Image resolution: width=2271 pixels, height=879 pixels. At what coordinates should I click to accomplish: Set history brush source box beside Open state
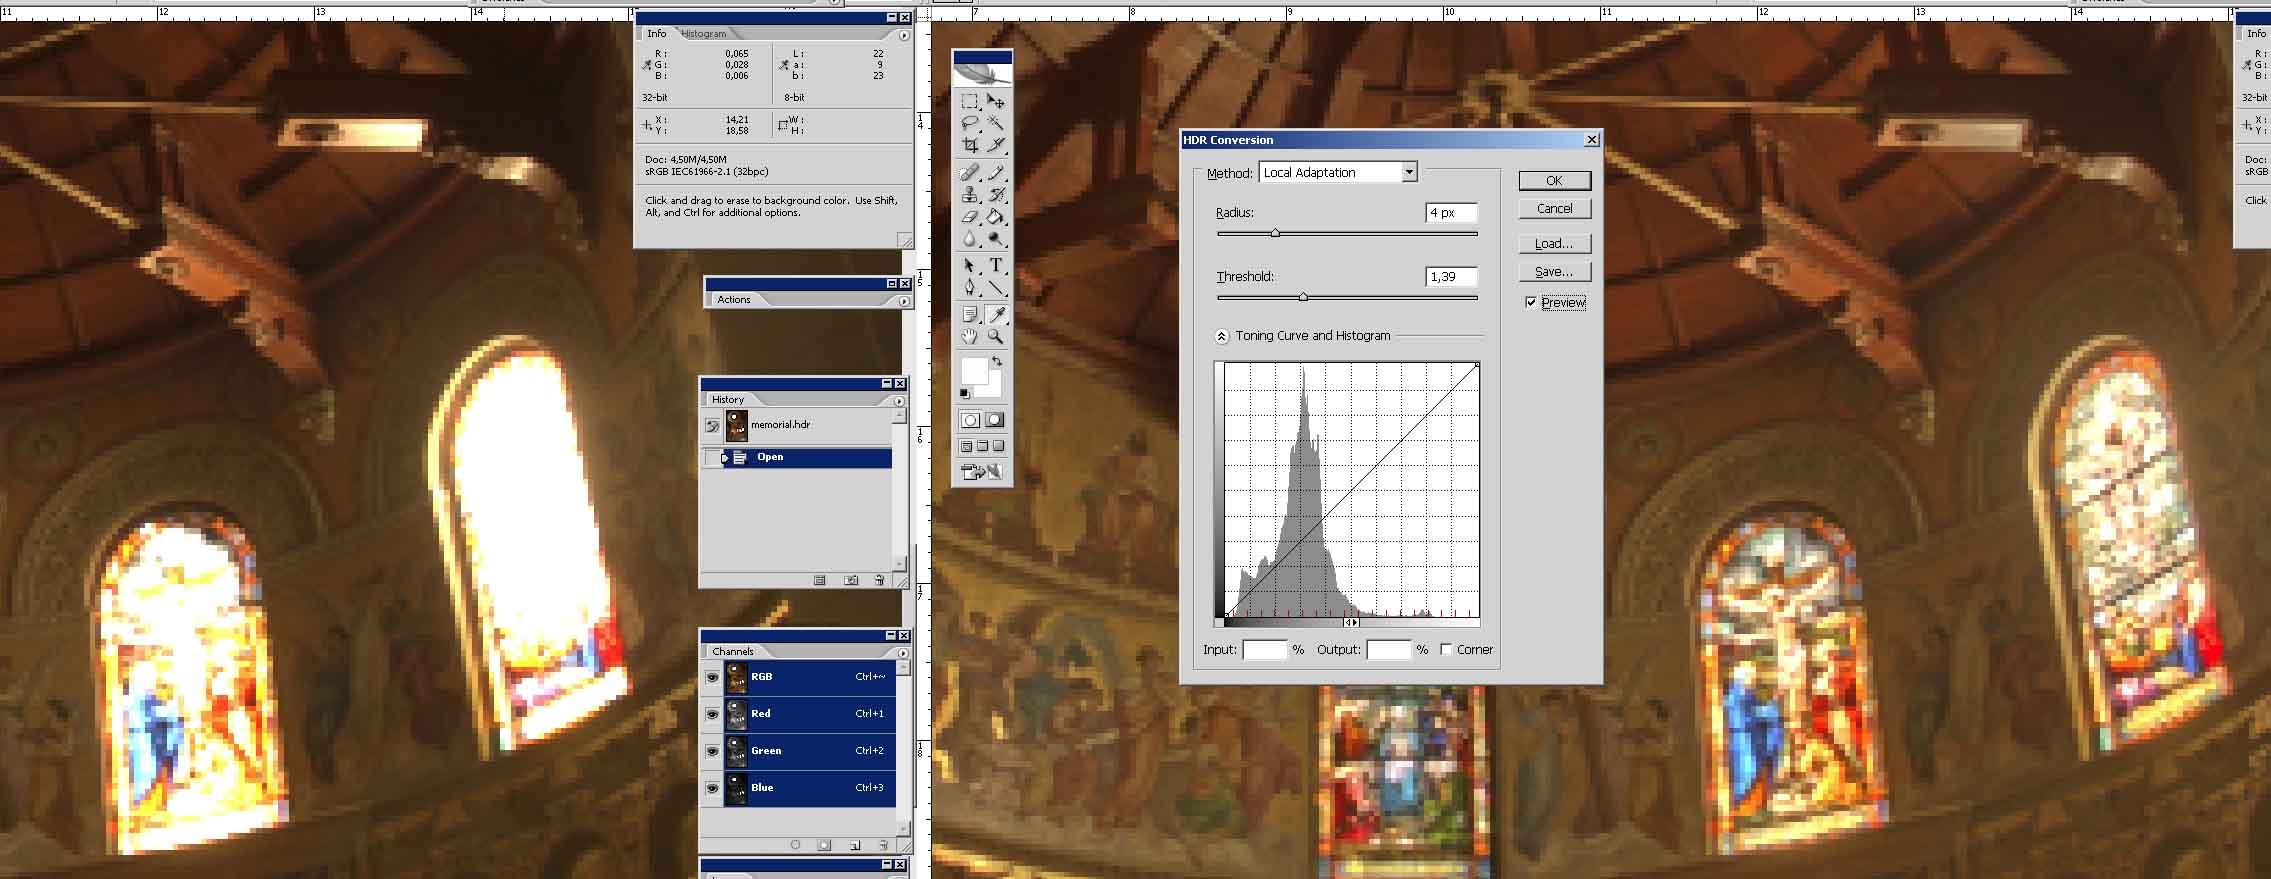point(712,457)
